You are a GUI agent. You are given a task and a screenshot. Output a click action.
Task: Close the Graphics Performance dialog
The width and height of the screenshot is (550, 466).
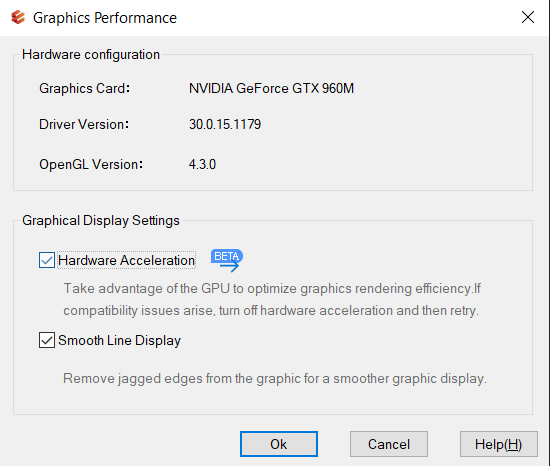528,17
